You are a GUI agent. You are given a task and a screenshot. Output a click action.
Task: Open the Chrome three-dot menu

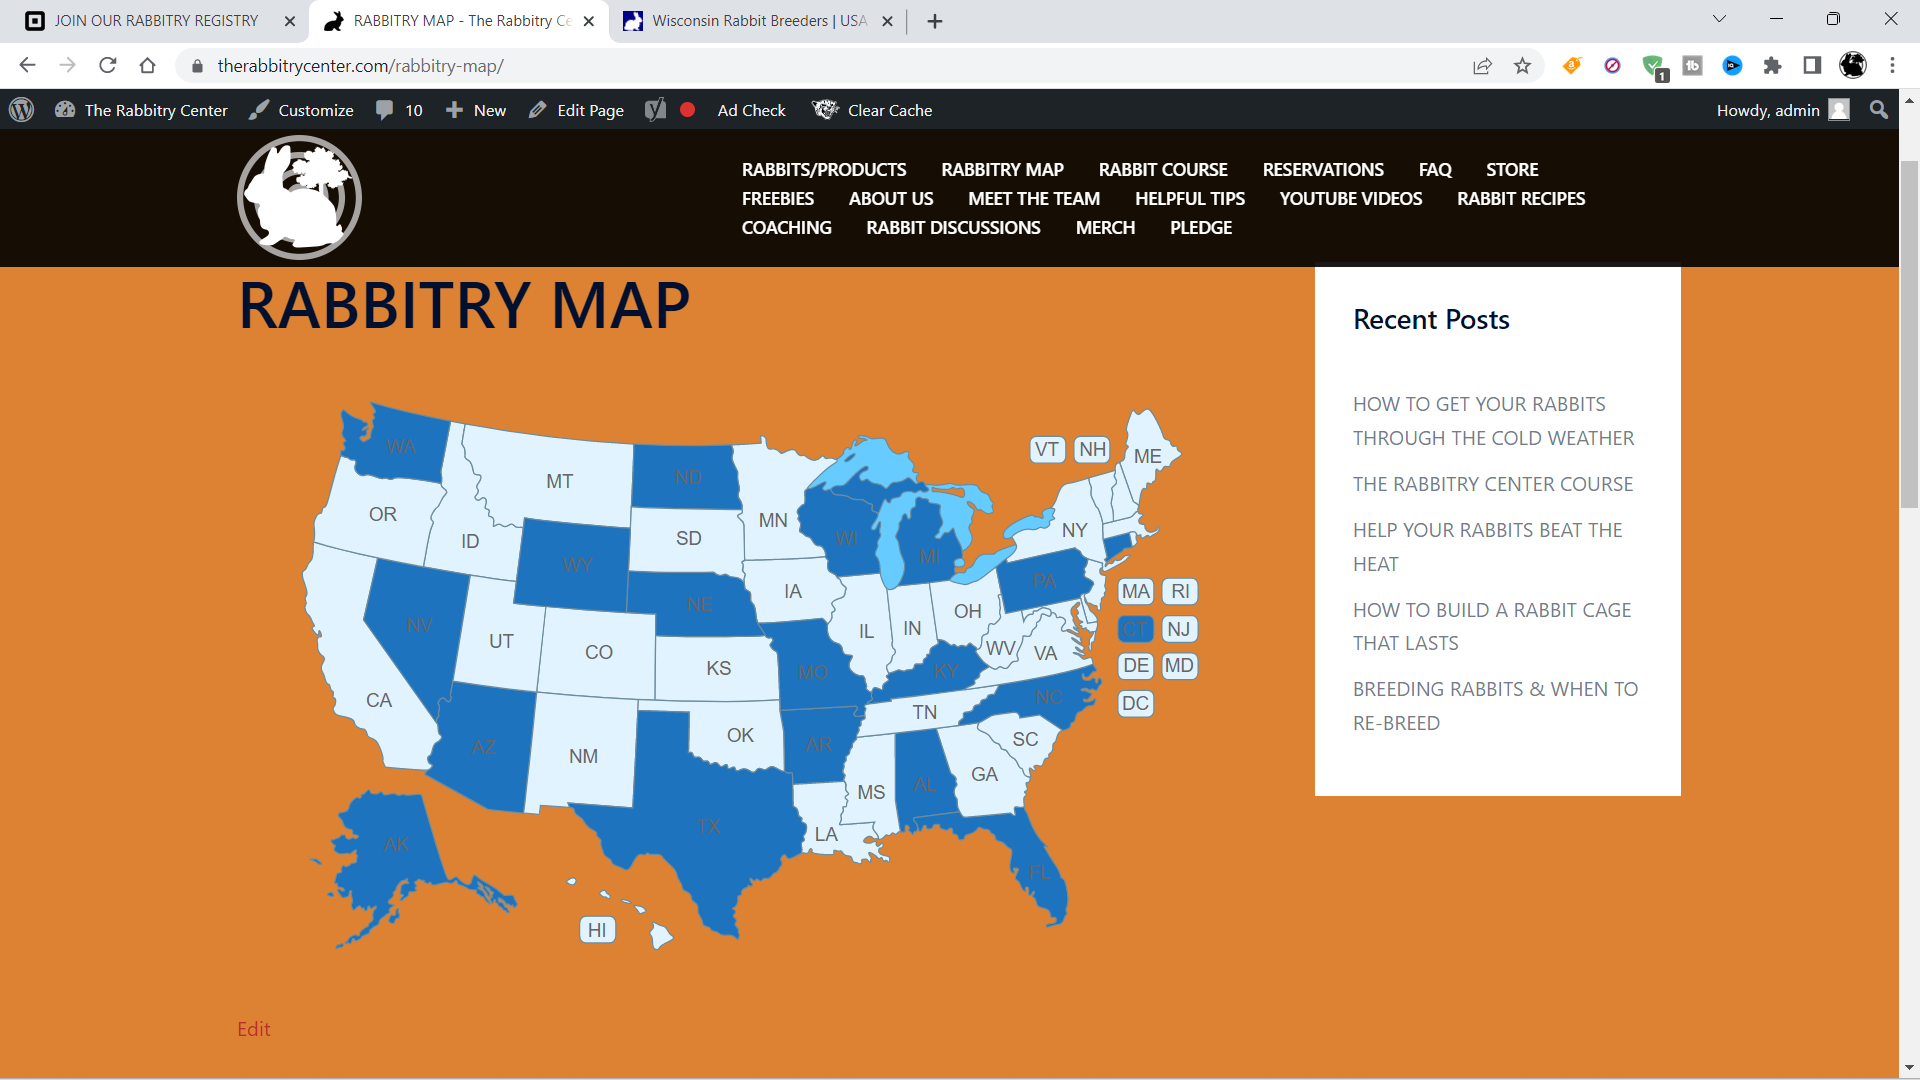point(1892,66)
